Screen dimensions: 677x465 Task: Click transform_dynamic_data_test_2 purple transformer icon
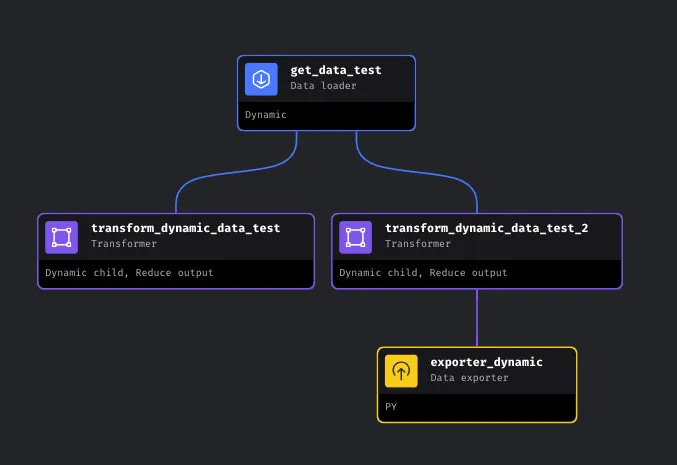tap(355, 237)
